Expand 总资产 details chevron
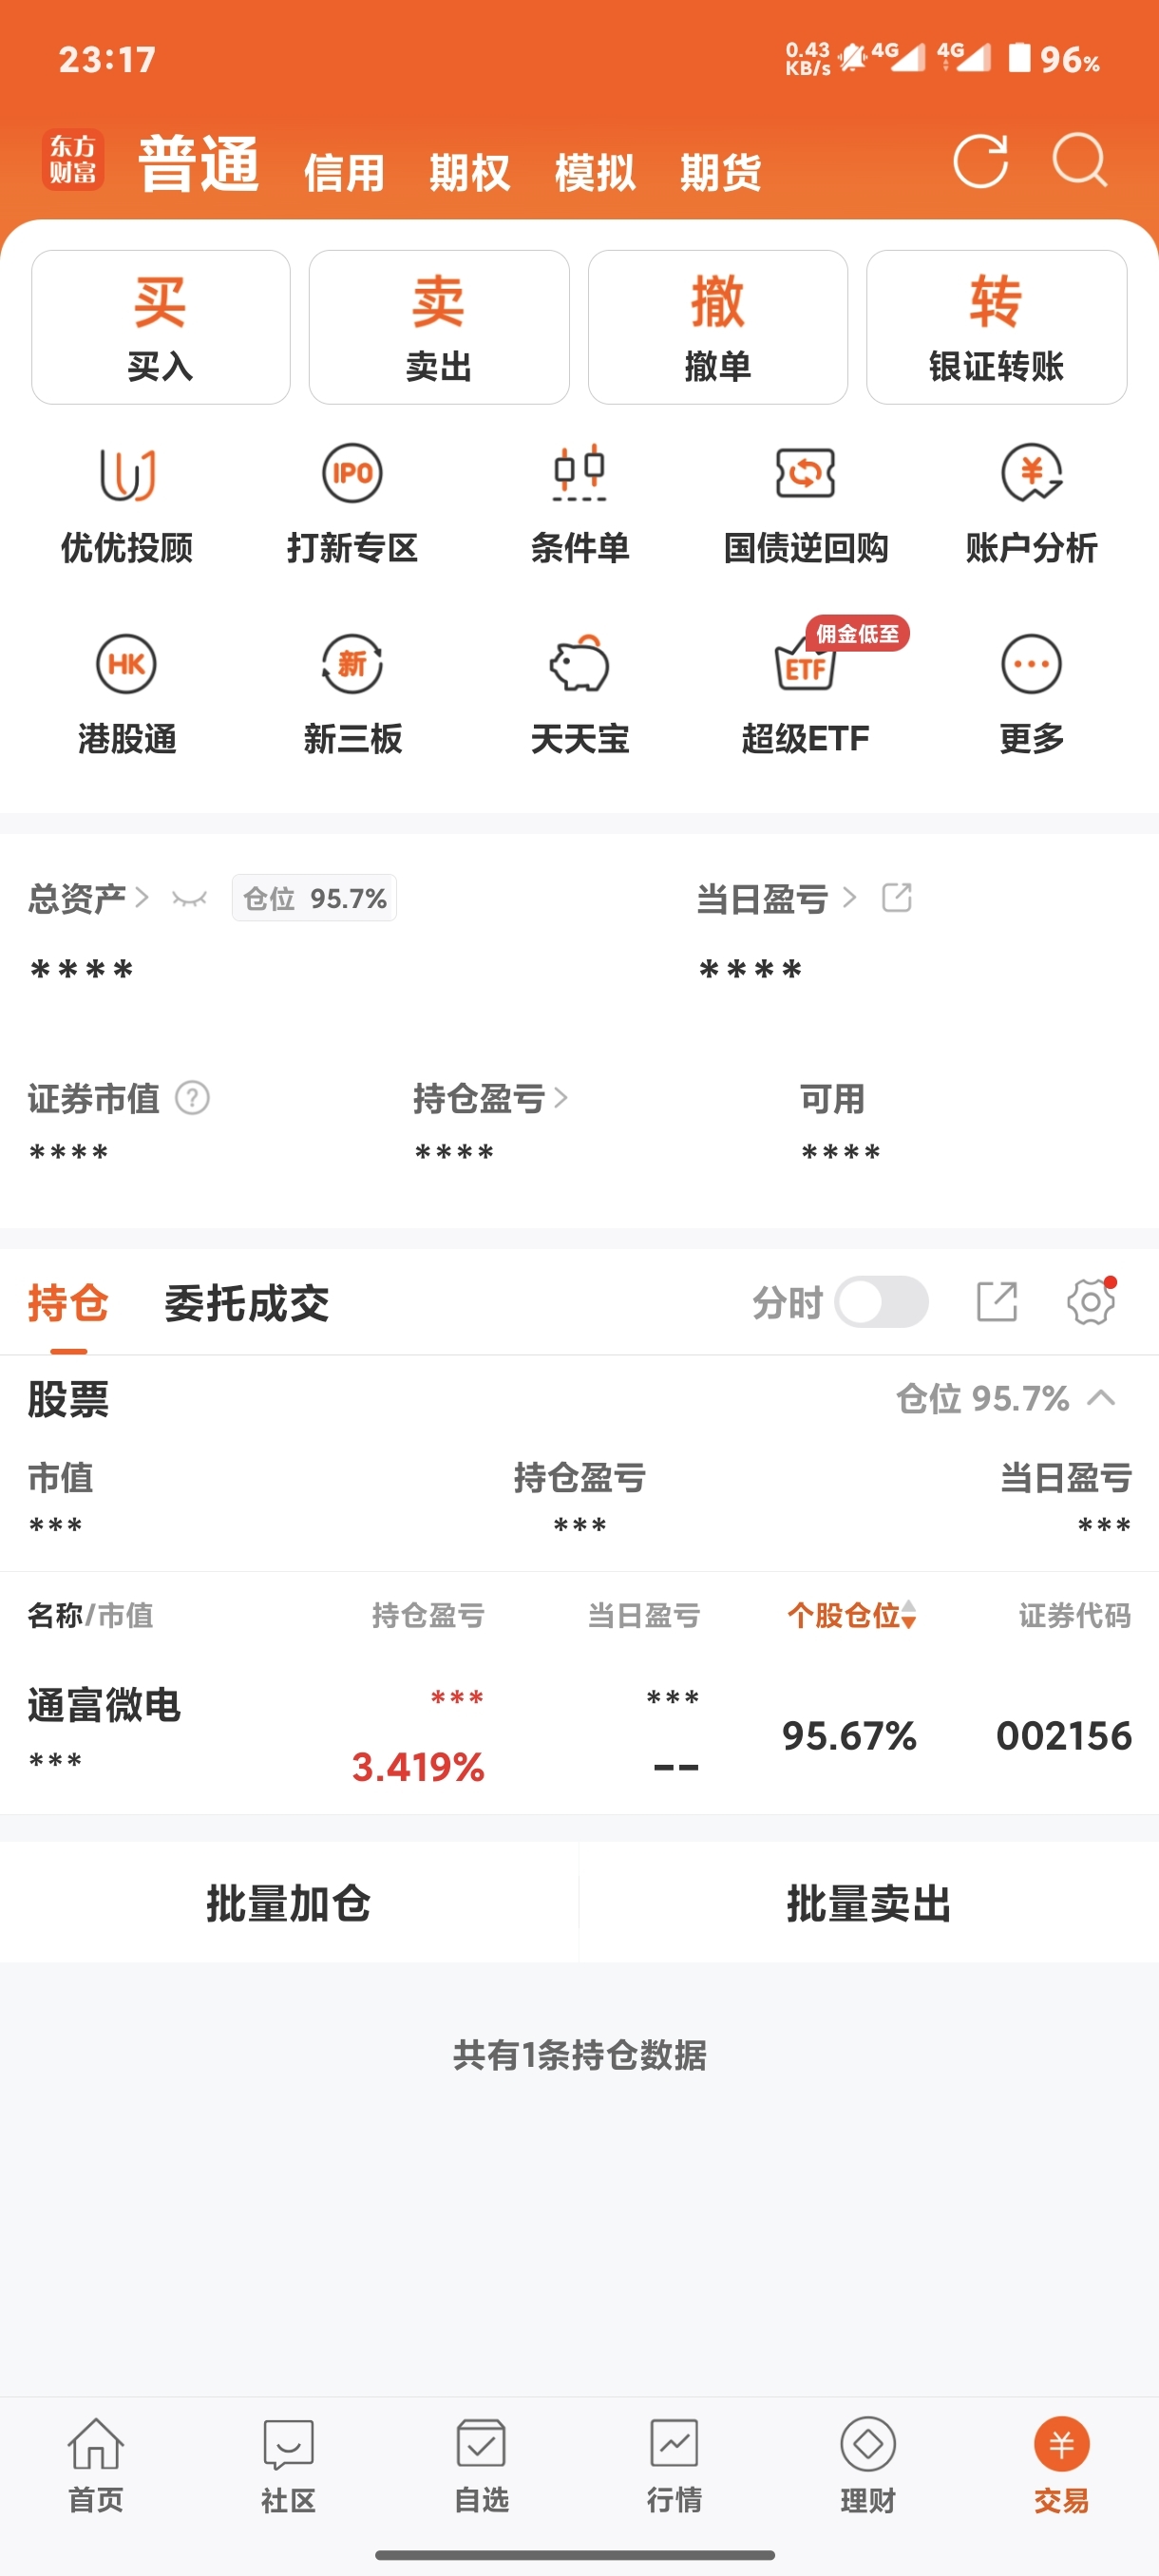The width and height of the screenshot is (1159, 2576). pos(142,898)
